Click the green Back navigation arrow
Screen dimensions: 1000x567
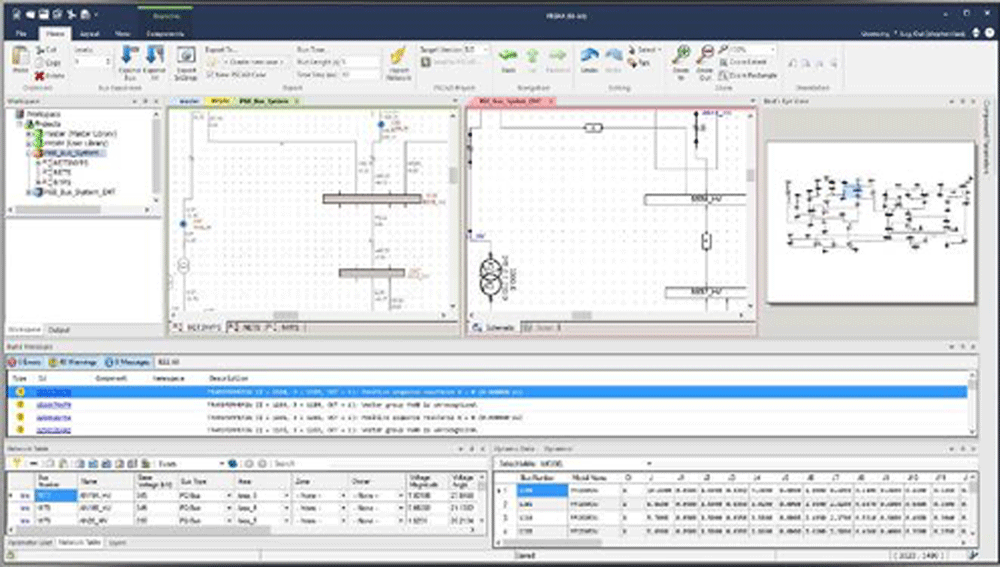tap(508, 57)
